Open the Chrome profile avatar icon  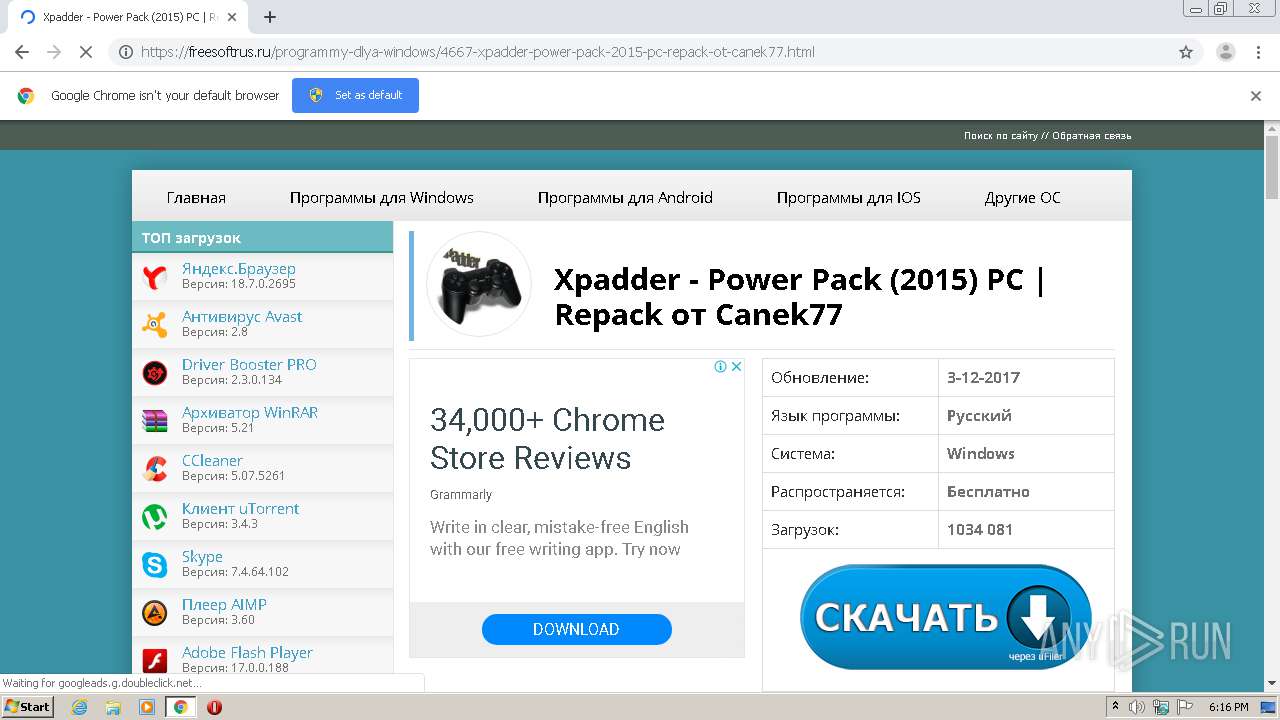tap(1226, 52)
